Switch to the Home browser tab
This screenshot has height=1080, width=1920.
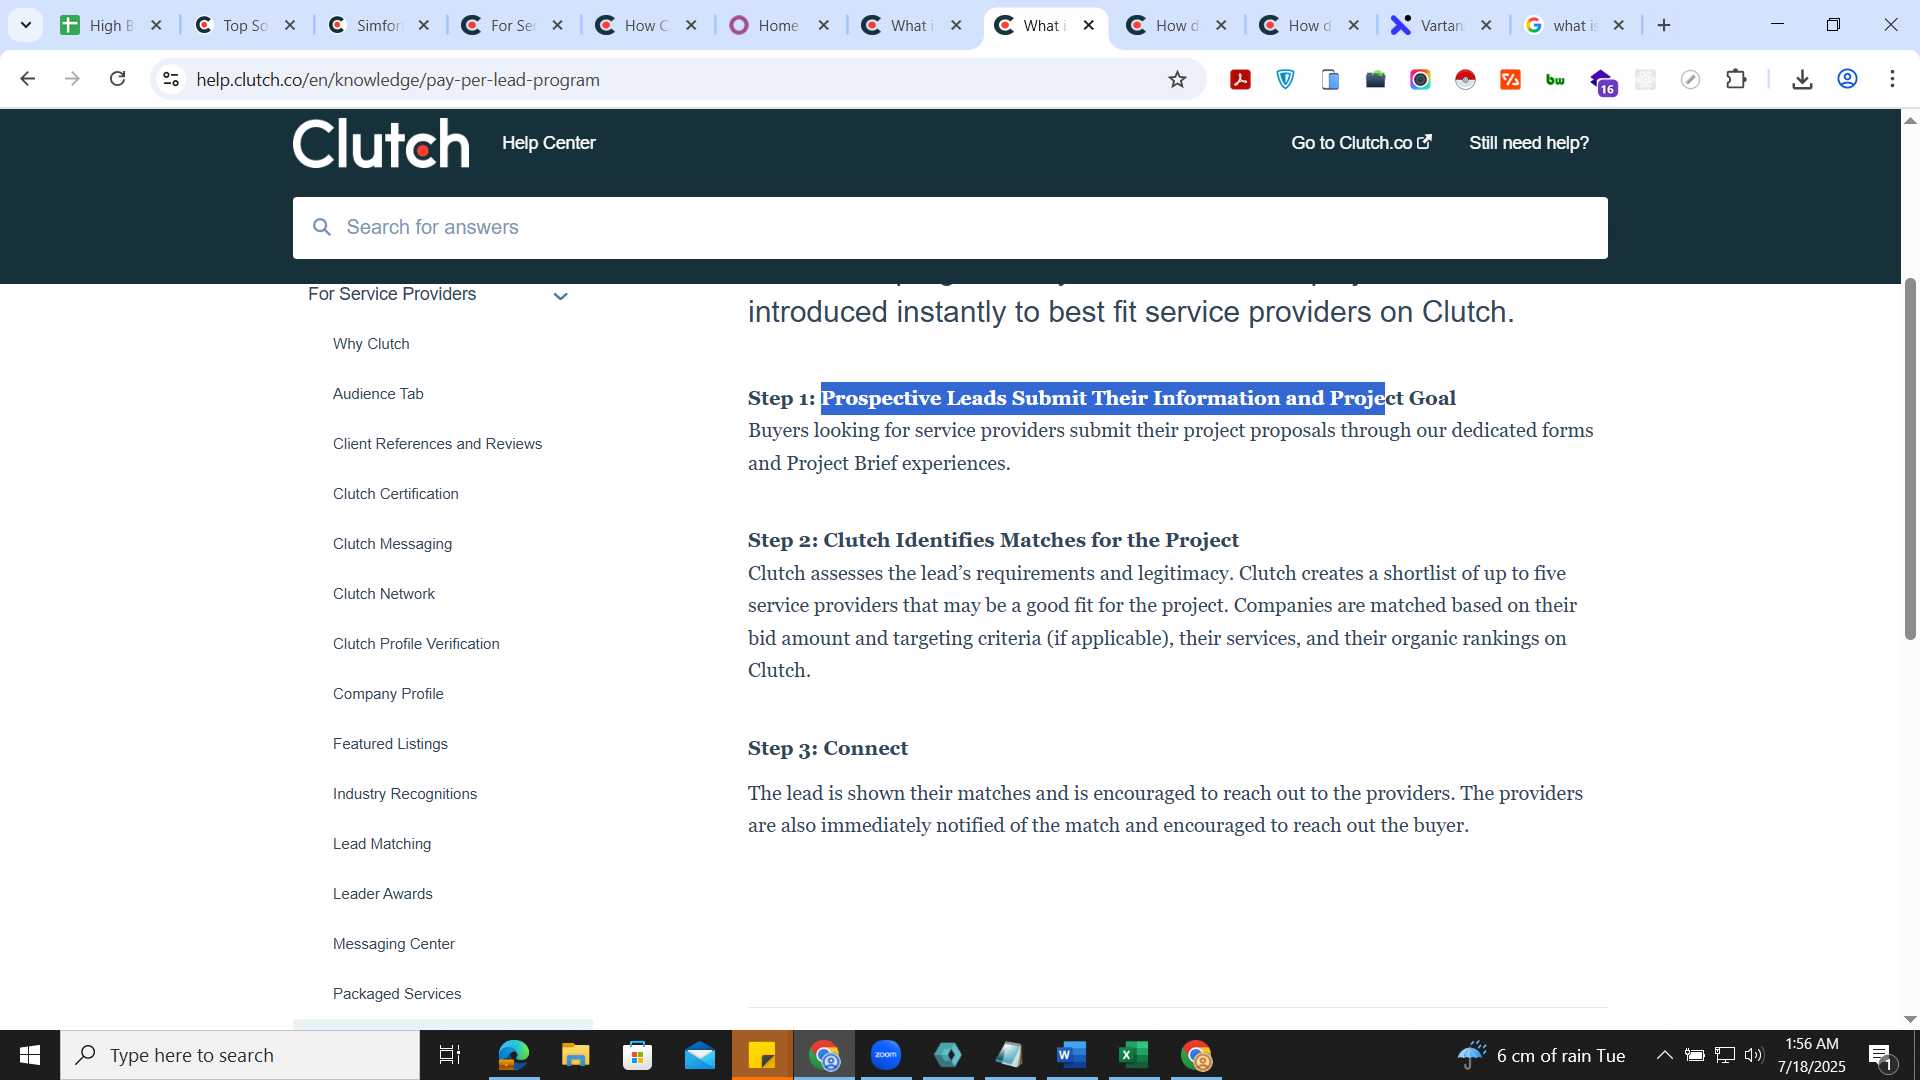click(778, 25)
